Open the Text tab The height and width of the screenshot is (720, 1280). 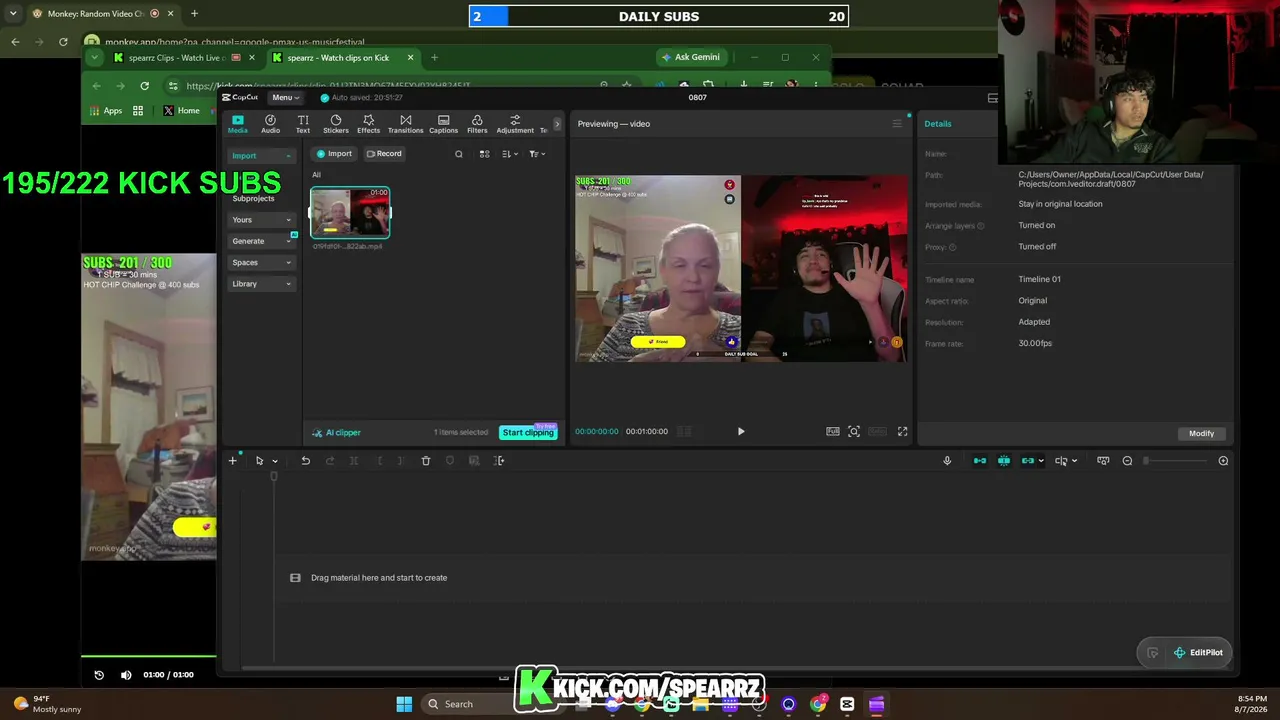303,124
